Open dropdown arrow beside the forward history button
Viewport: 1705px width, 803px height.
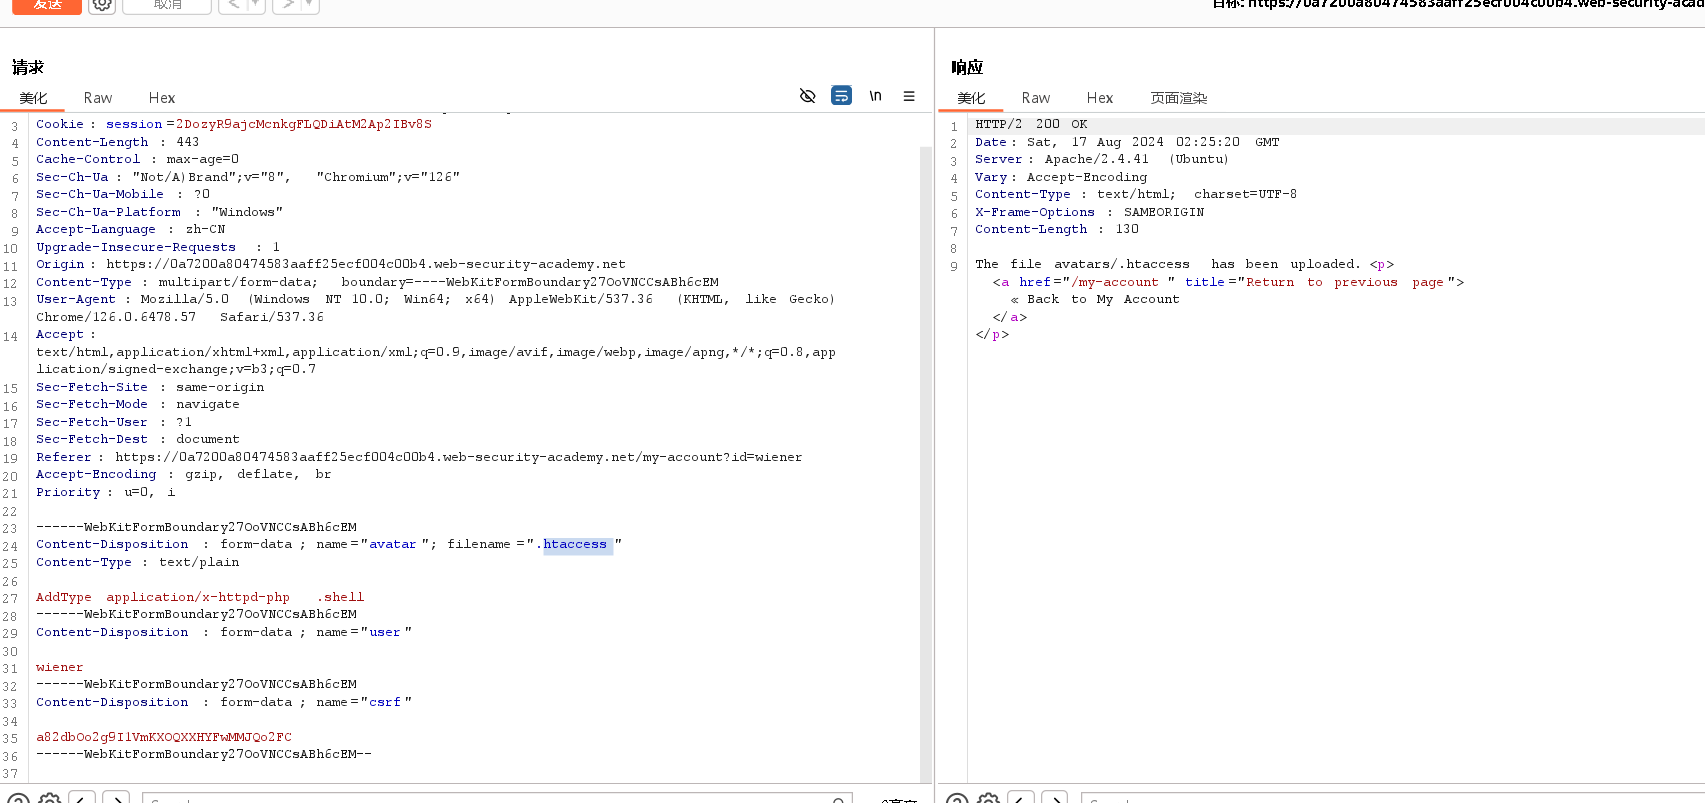pos(309,5)
